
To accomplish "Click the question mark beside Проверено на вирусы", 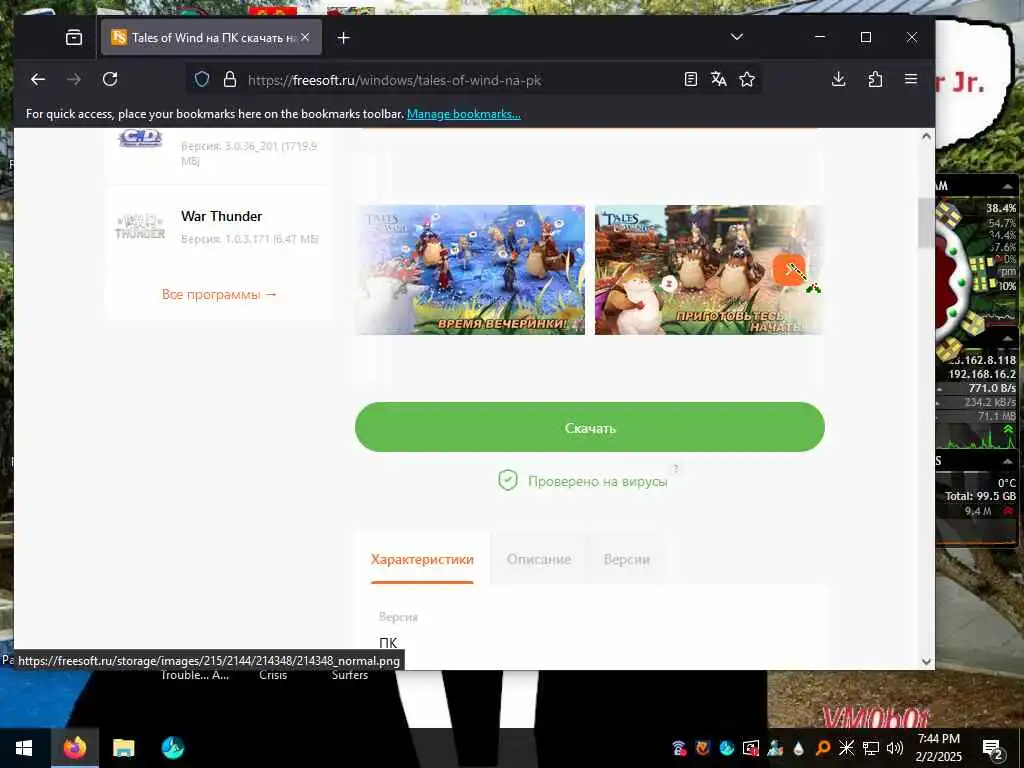I will click(676, 468).
